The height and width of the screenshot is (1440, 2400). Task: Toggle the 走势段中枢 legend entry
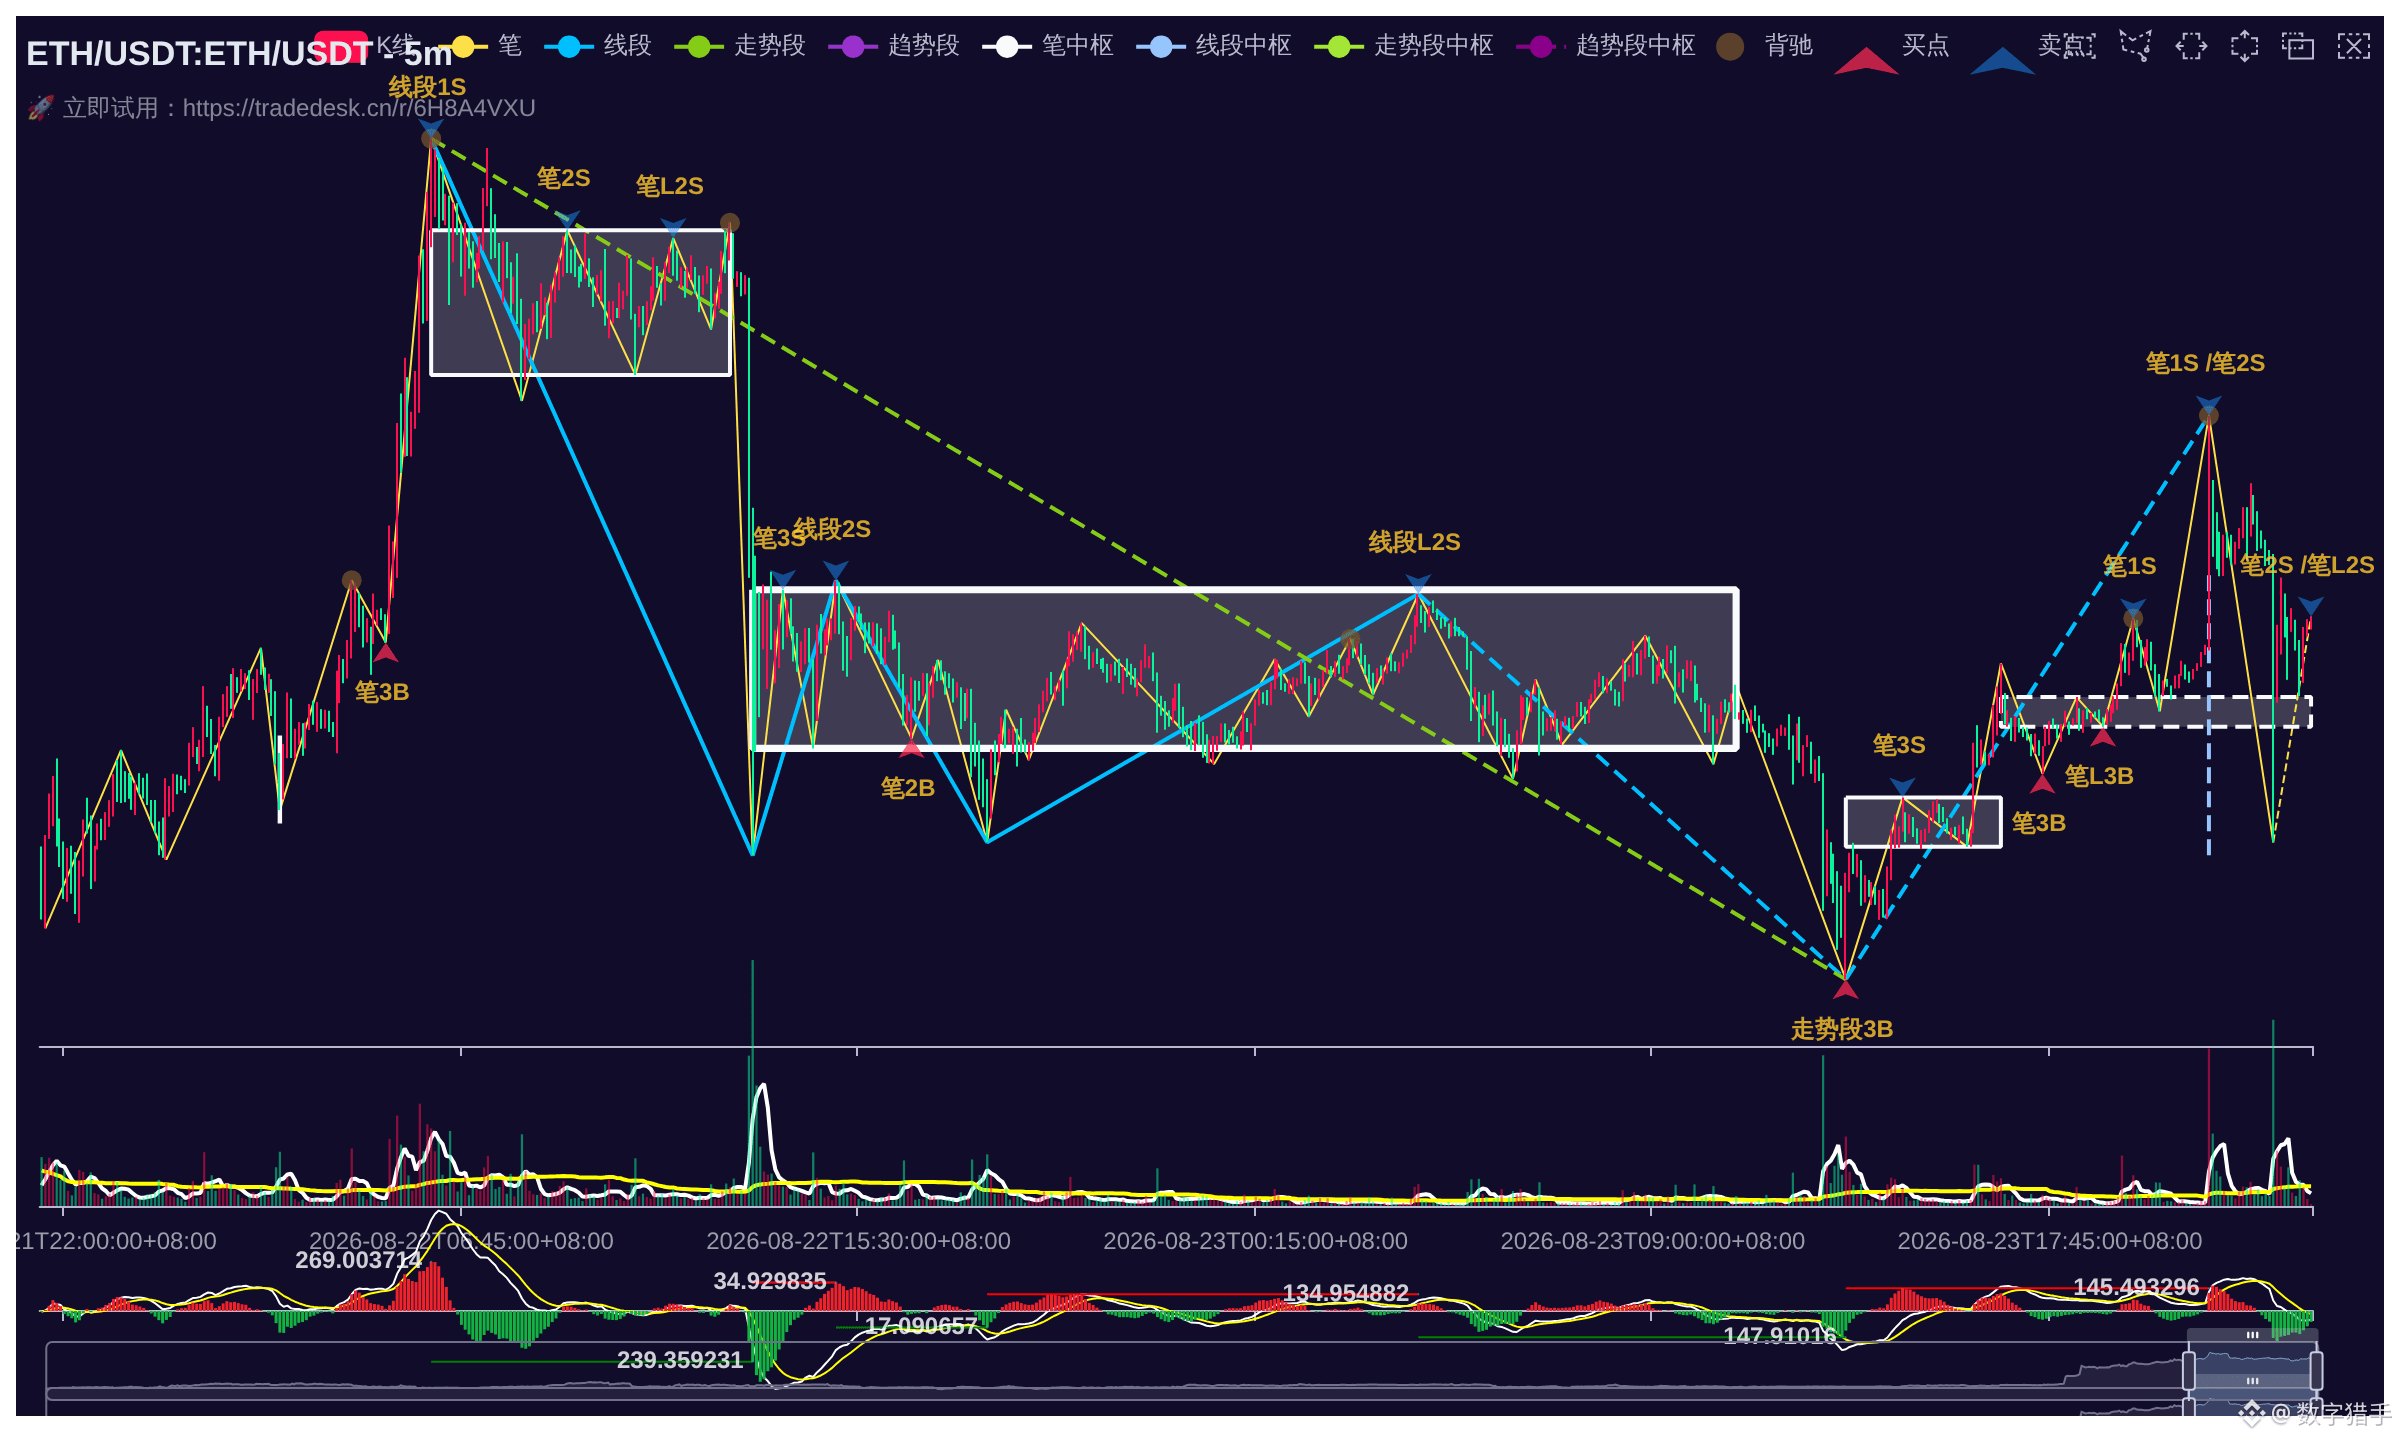coord(1404,46)
